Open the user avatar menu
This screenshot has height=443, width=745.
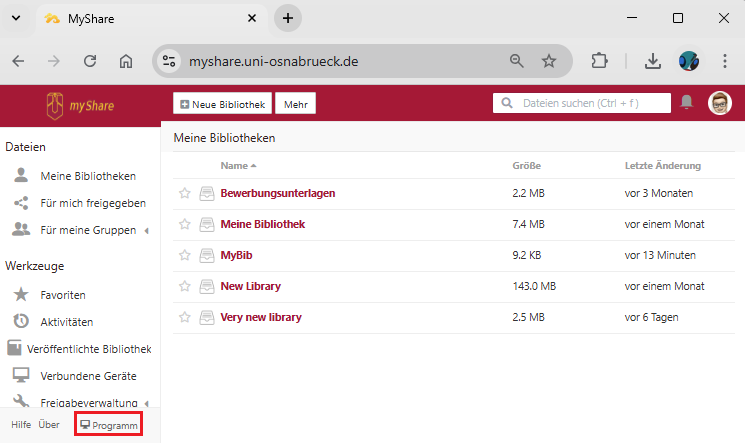(720, 103)
